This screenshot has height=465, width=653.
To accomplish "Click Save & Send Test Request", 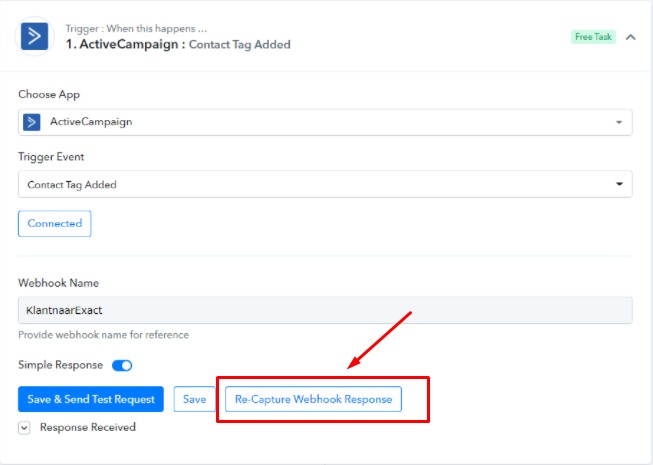I will click(x=91, y=399).
